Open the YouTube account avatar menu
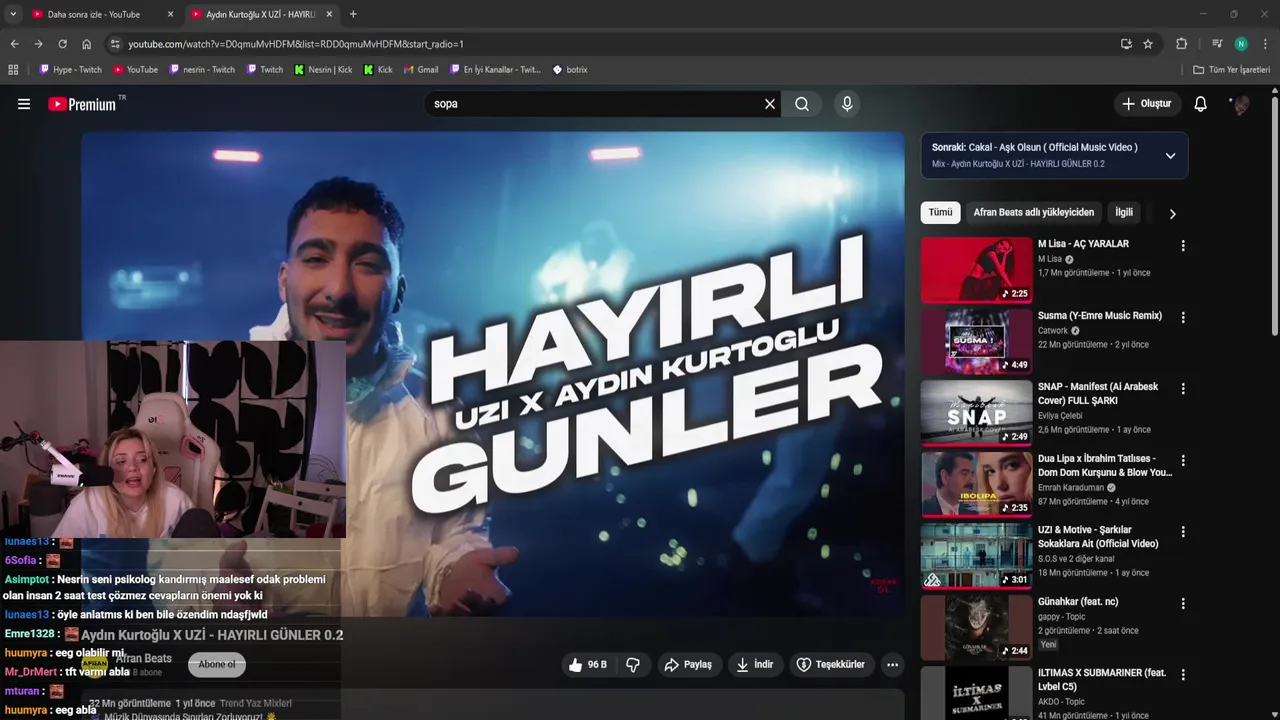 [1240, 104]
